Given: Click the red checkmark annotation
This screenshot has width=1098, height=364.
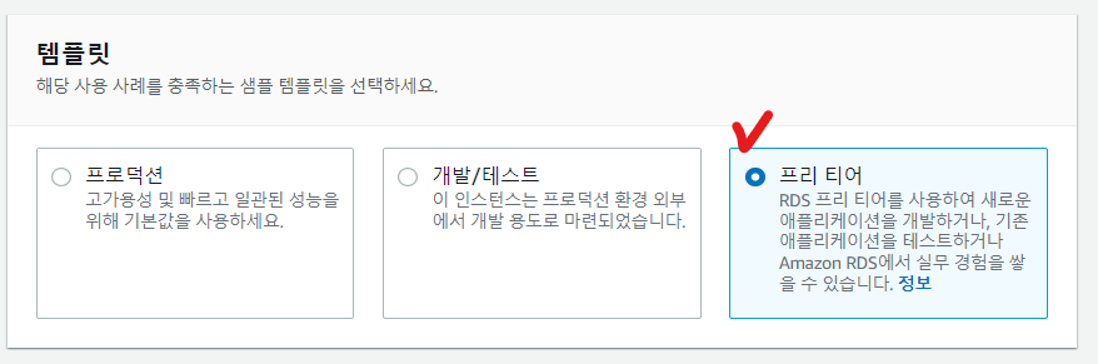Looking at the screenshot, I should coord(750,130).
